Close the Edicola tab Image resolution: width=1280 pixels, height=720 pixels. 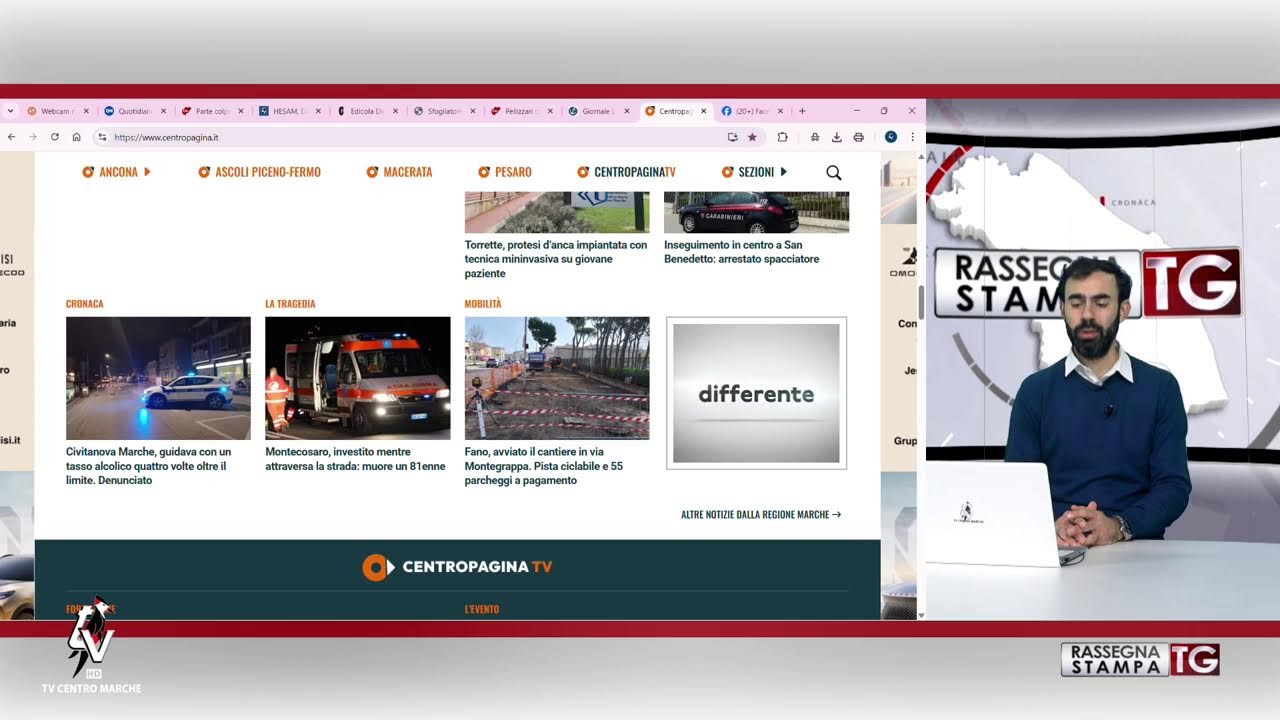(x=395, y=111)
